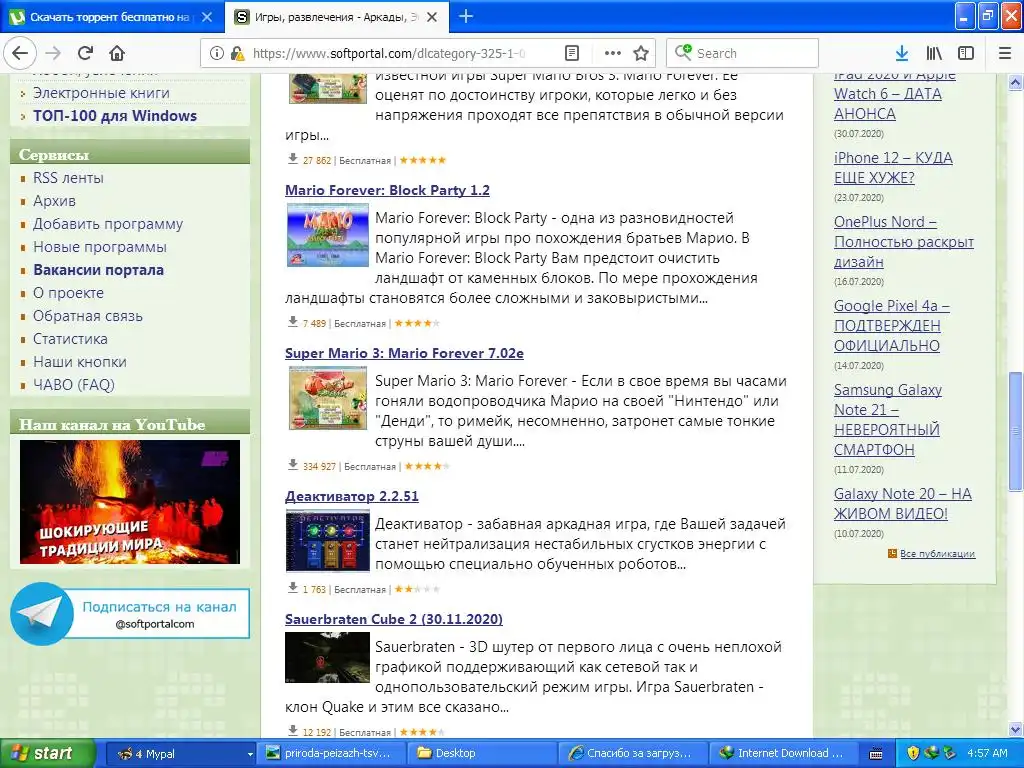Viewport: 1024px width, 768px height.
Task: Click the Telegram paper plane icon
Action: pos(42,613)
